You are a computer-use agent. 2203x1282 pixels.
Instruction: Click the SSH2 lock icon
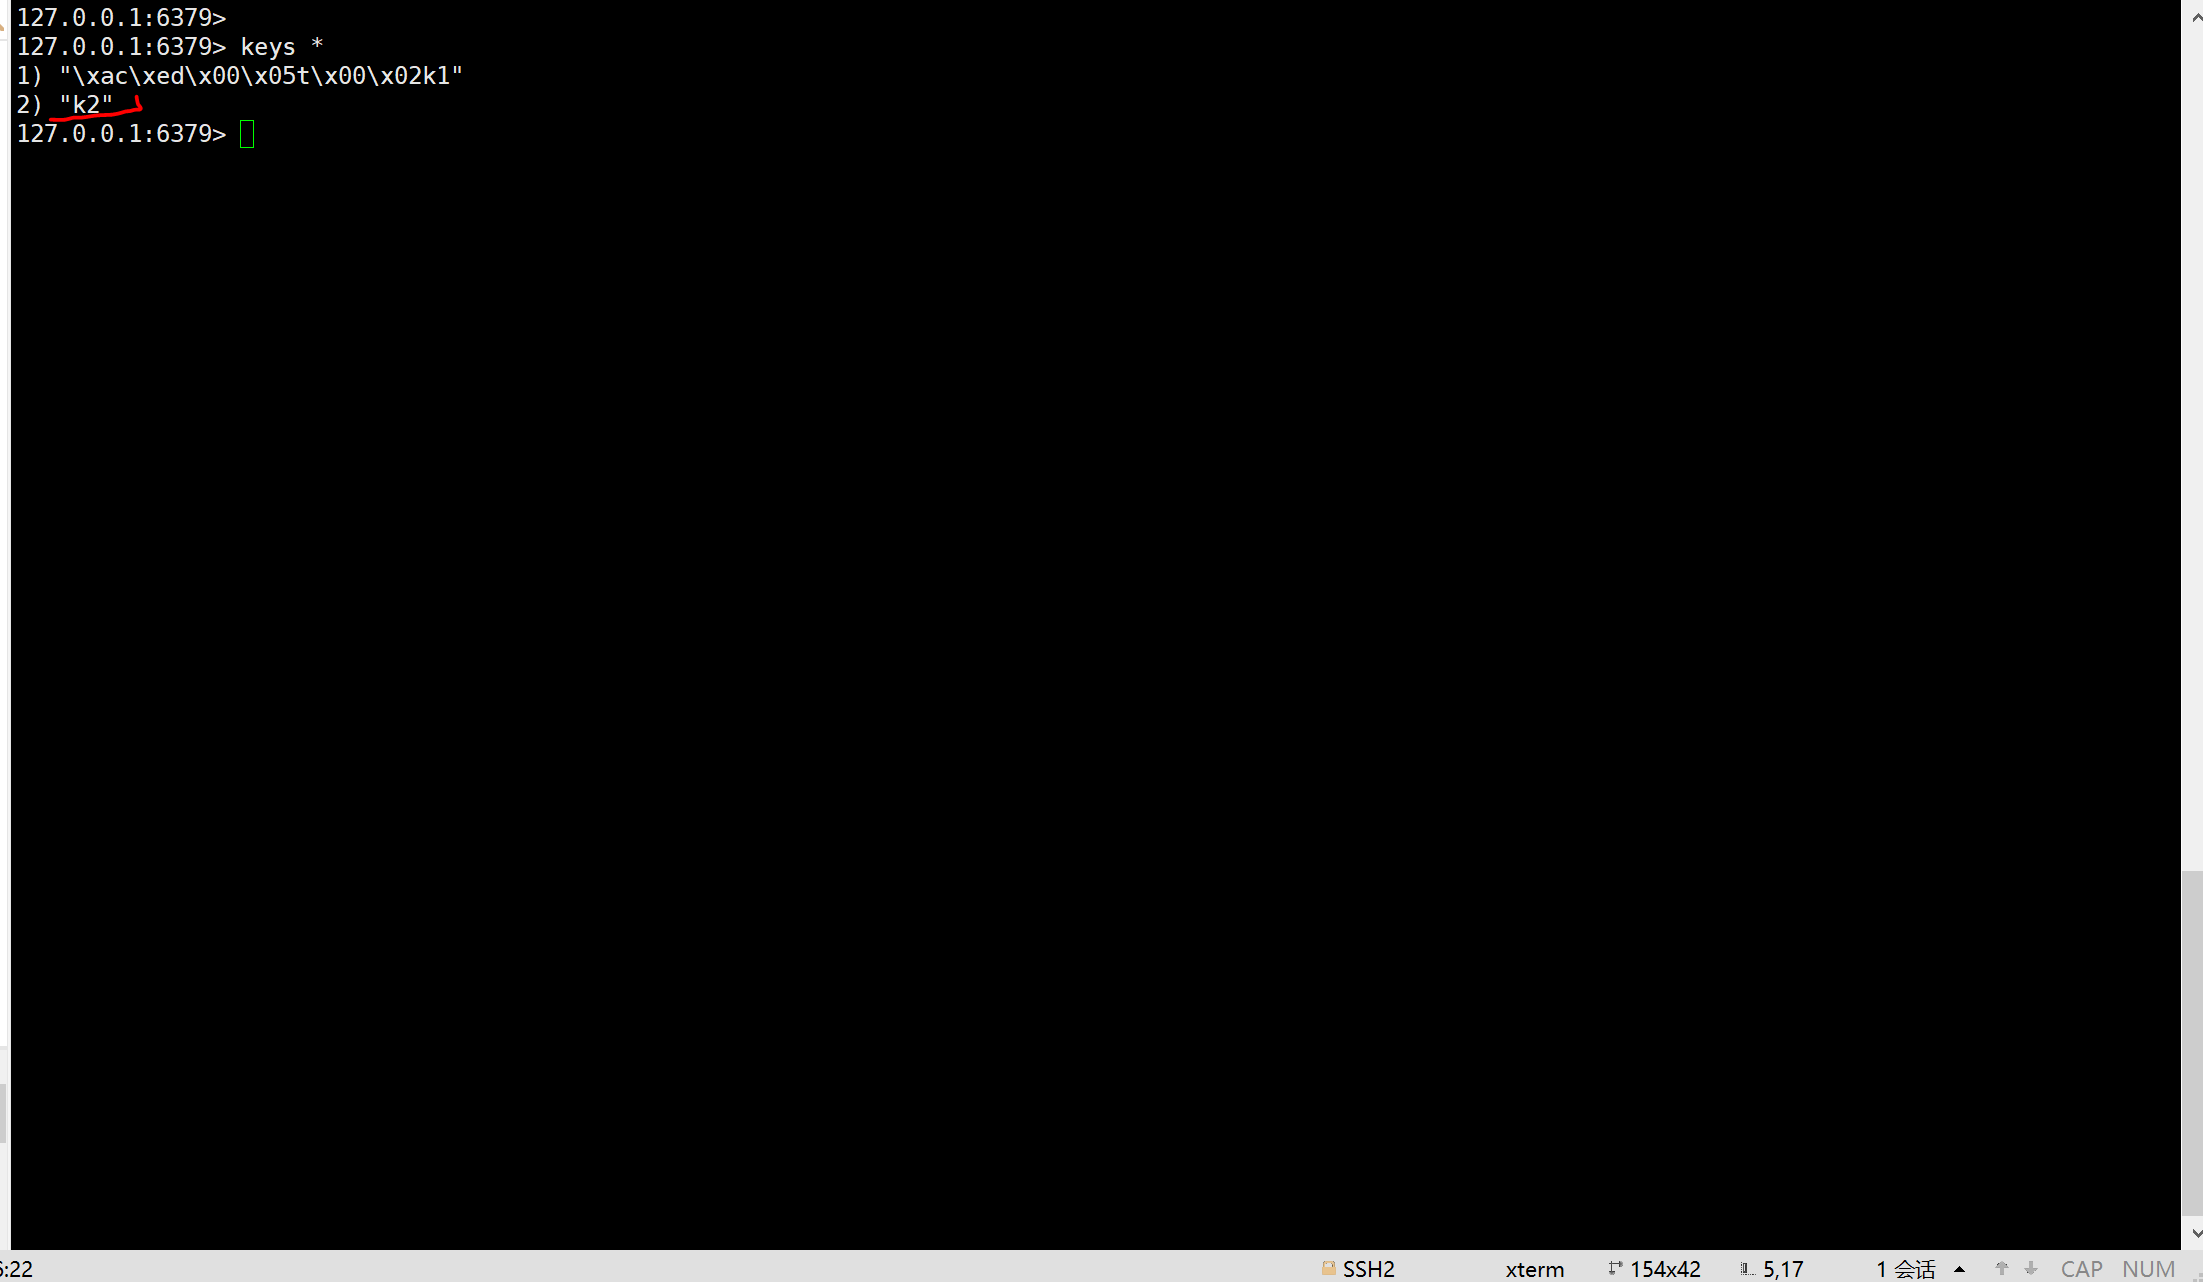[1328, 1268]
